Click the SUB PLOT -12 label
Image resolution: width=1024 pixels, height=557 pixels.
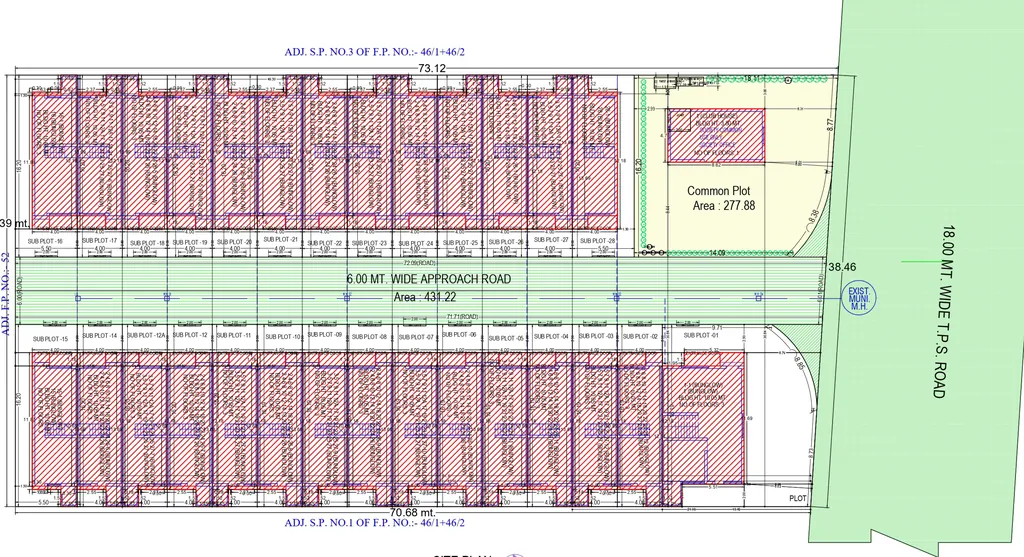click(190, 334)
